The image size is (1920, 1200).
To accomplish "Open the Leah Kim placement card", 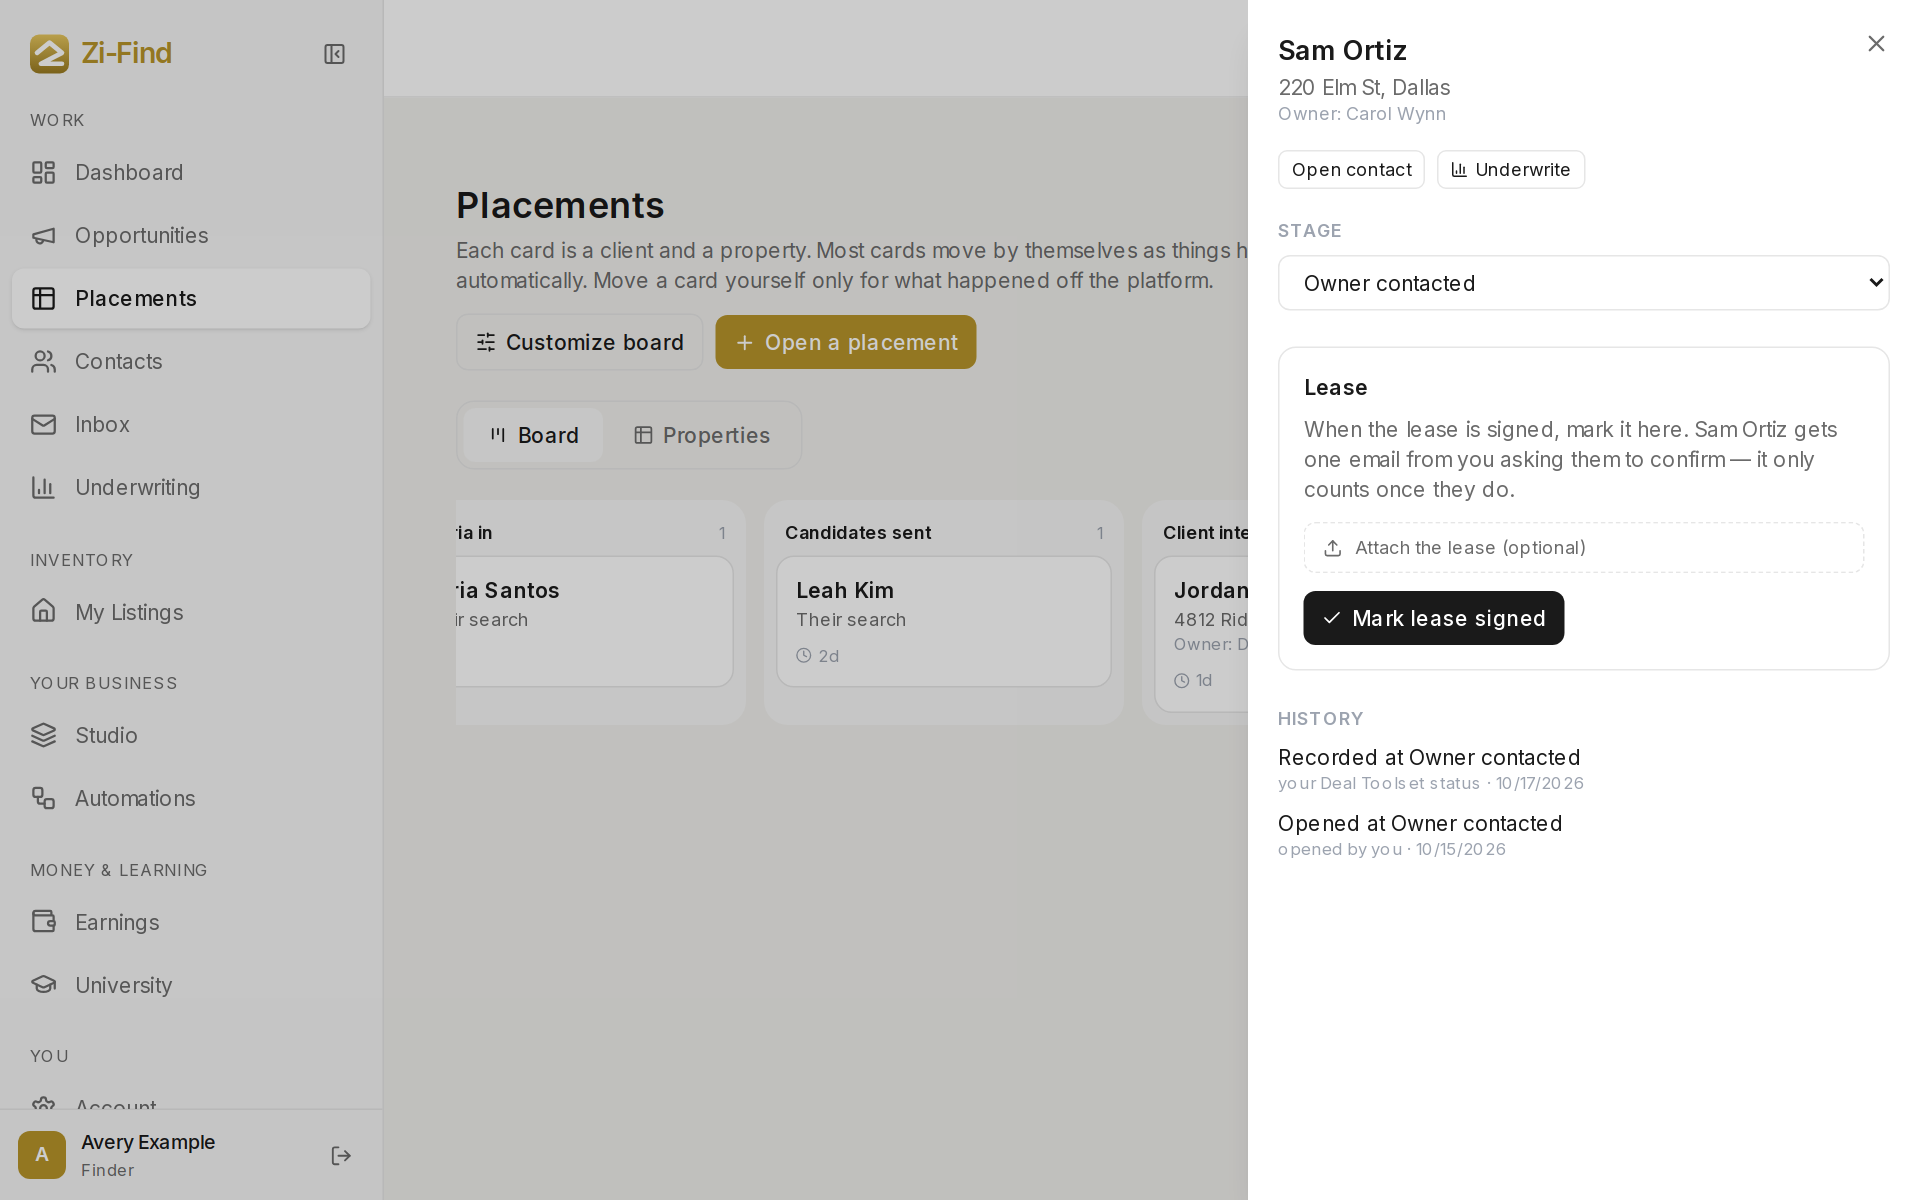I will coord(943,621).
